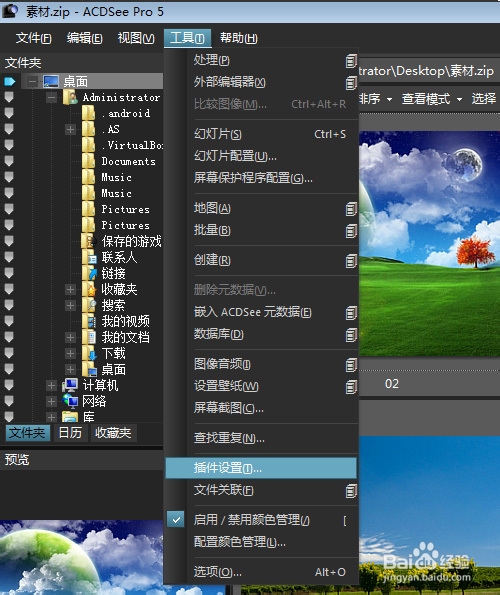
Task: Open 屏幕保护程序配置 dialog
Action: tap(262, 178)
